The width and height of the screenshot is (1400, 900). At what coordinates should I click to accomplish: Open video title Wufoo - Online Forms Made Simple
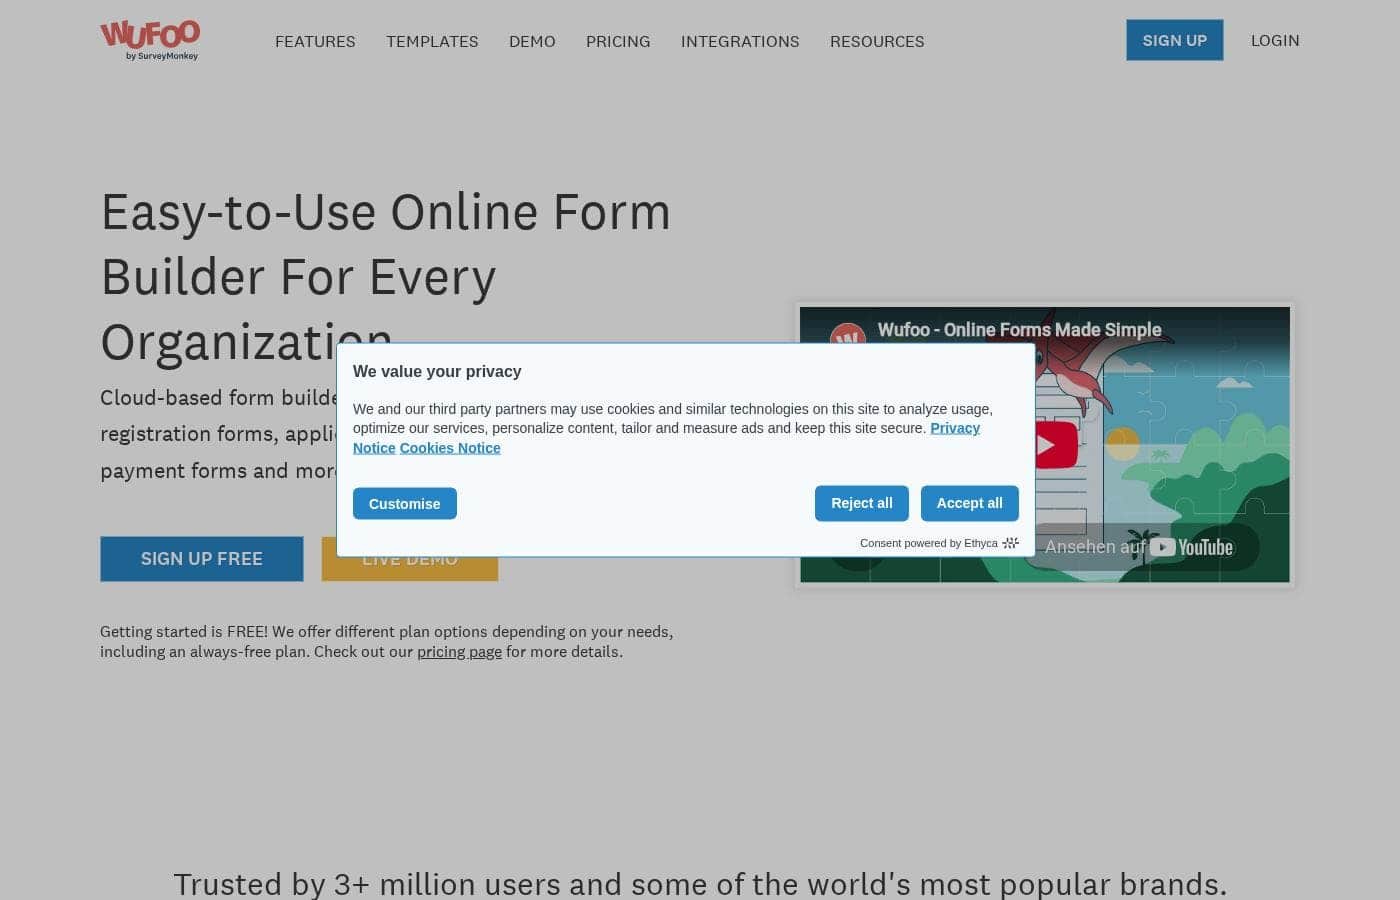(1020, 330)
